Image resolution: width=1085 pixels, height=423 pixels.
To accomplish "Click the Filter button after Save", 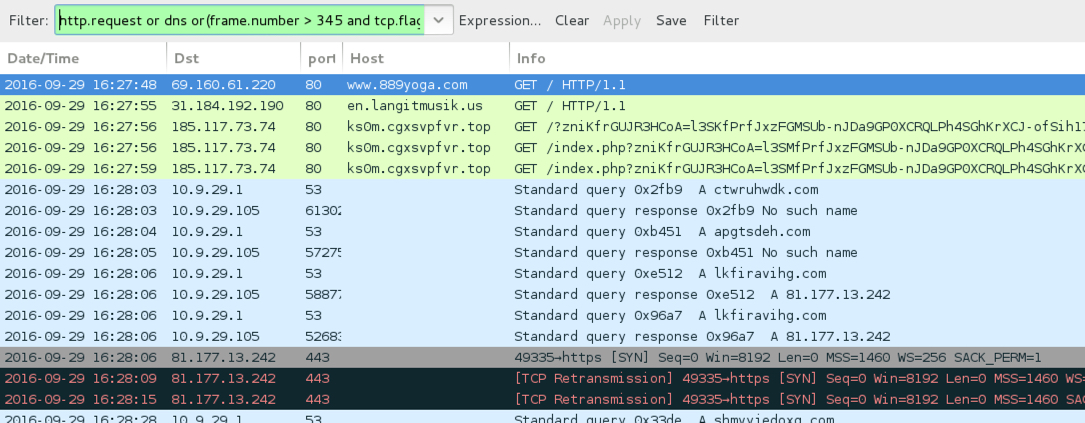I will [x=721, y=20].
